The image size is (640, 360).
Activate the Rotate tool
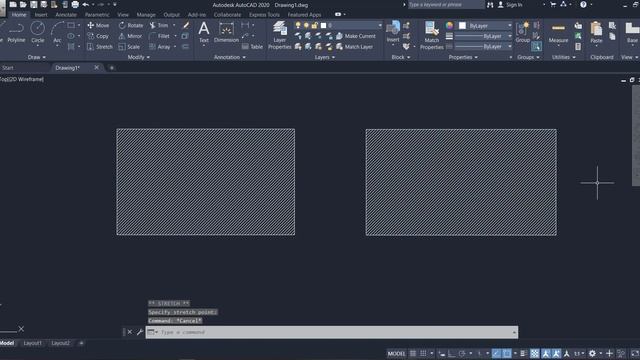(131, 25)
